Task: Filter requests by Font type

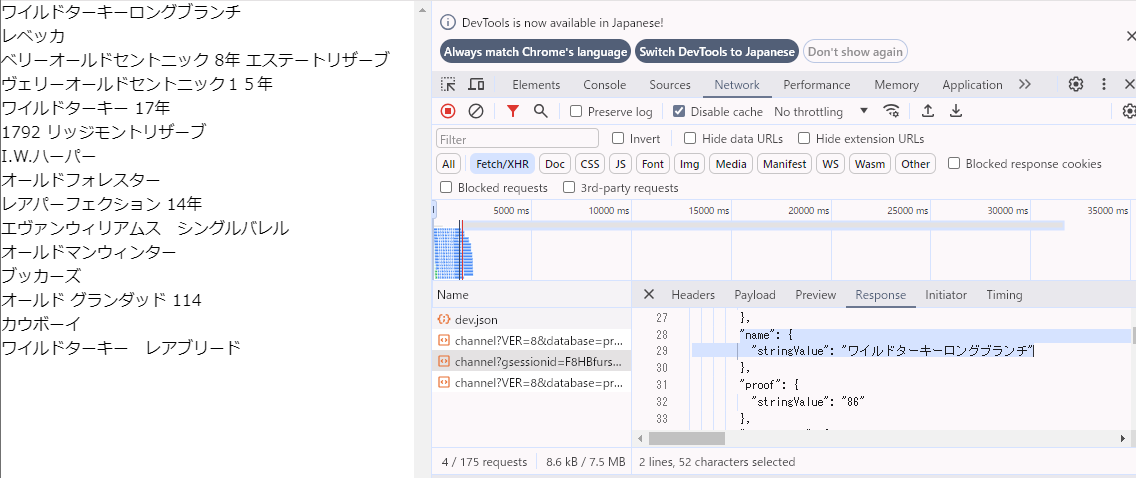Action: pyautogui.click(x=653, y=164)
